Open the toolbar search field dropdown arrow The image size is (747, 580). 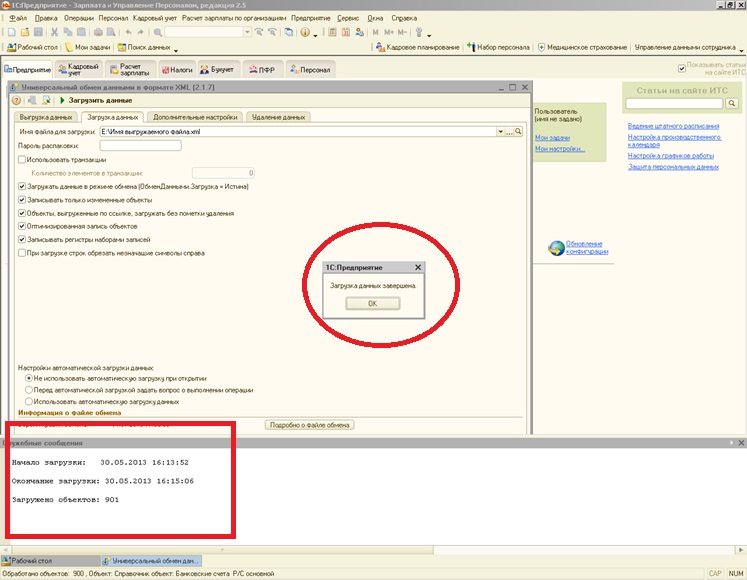click(247, 32)
